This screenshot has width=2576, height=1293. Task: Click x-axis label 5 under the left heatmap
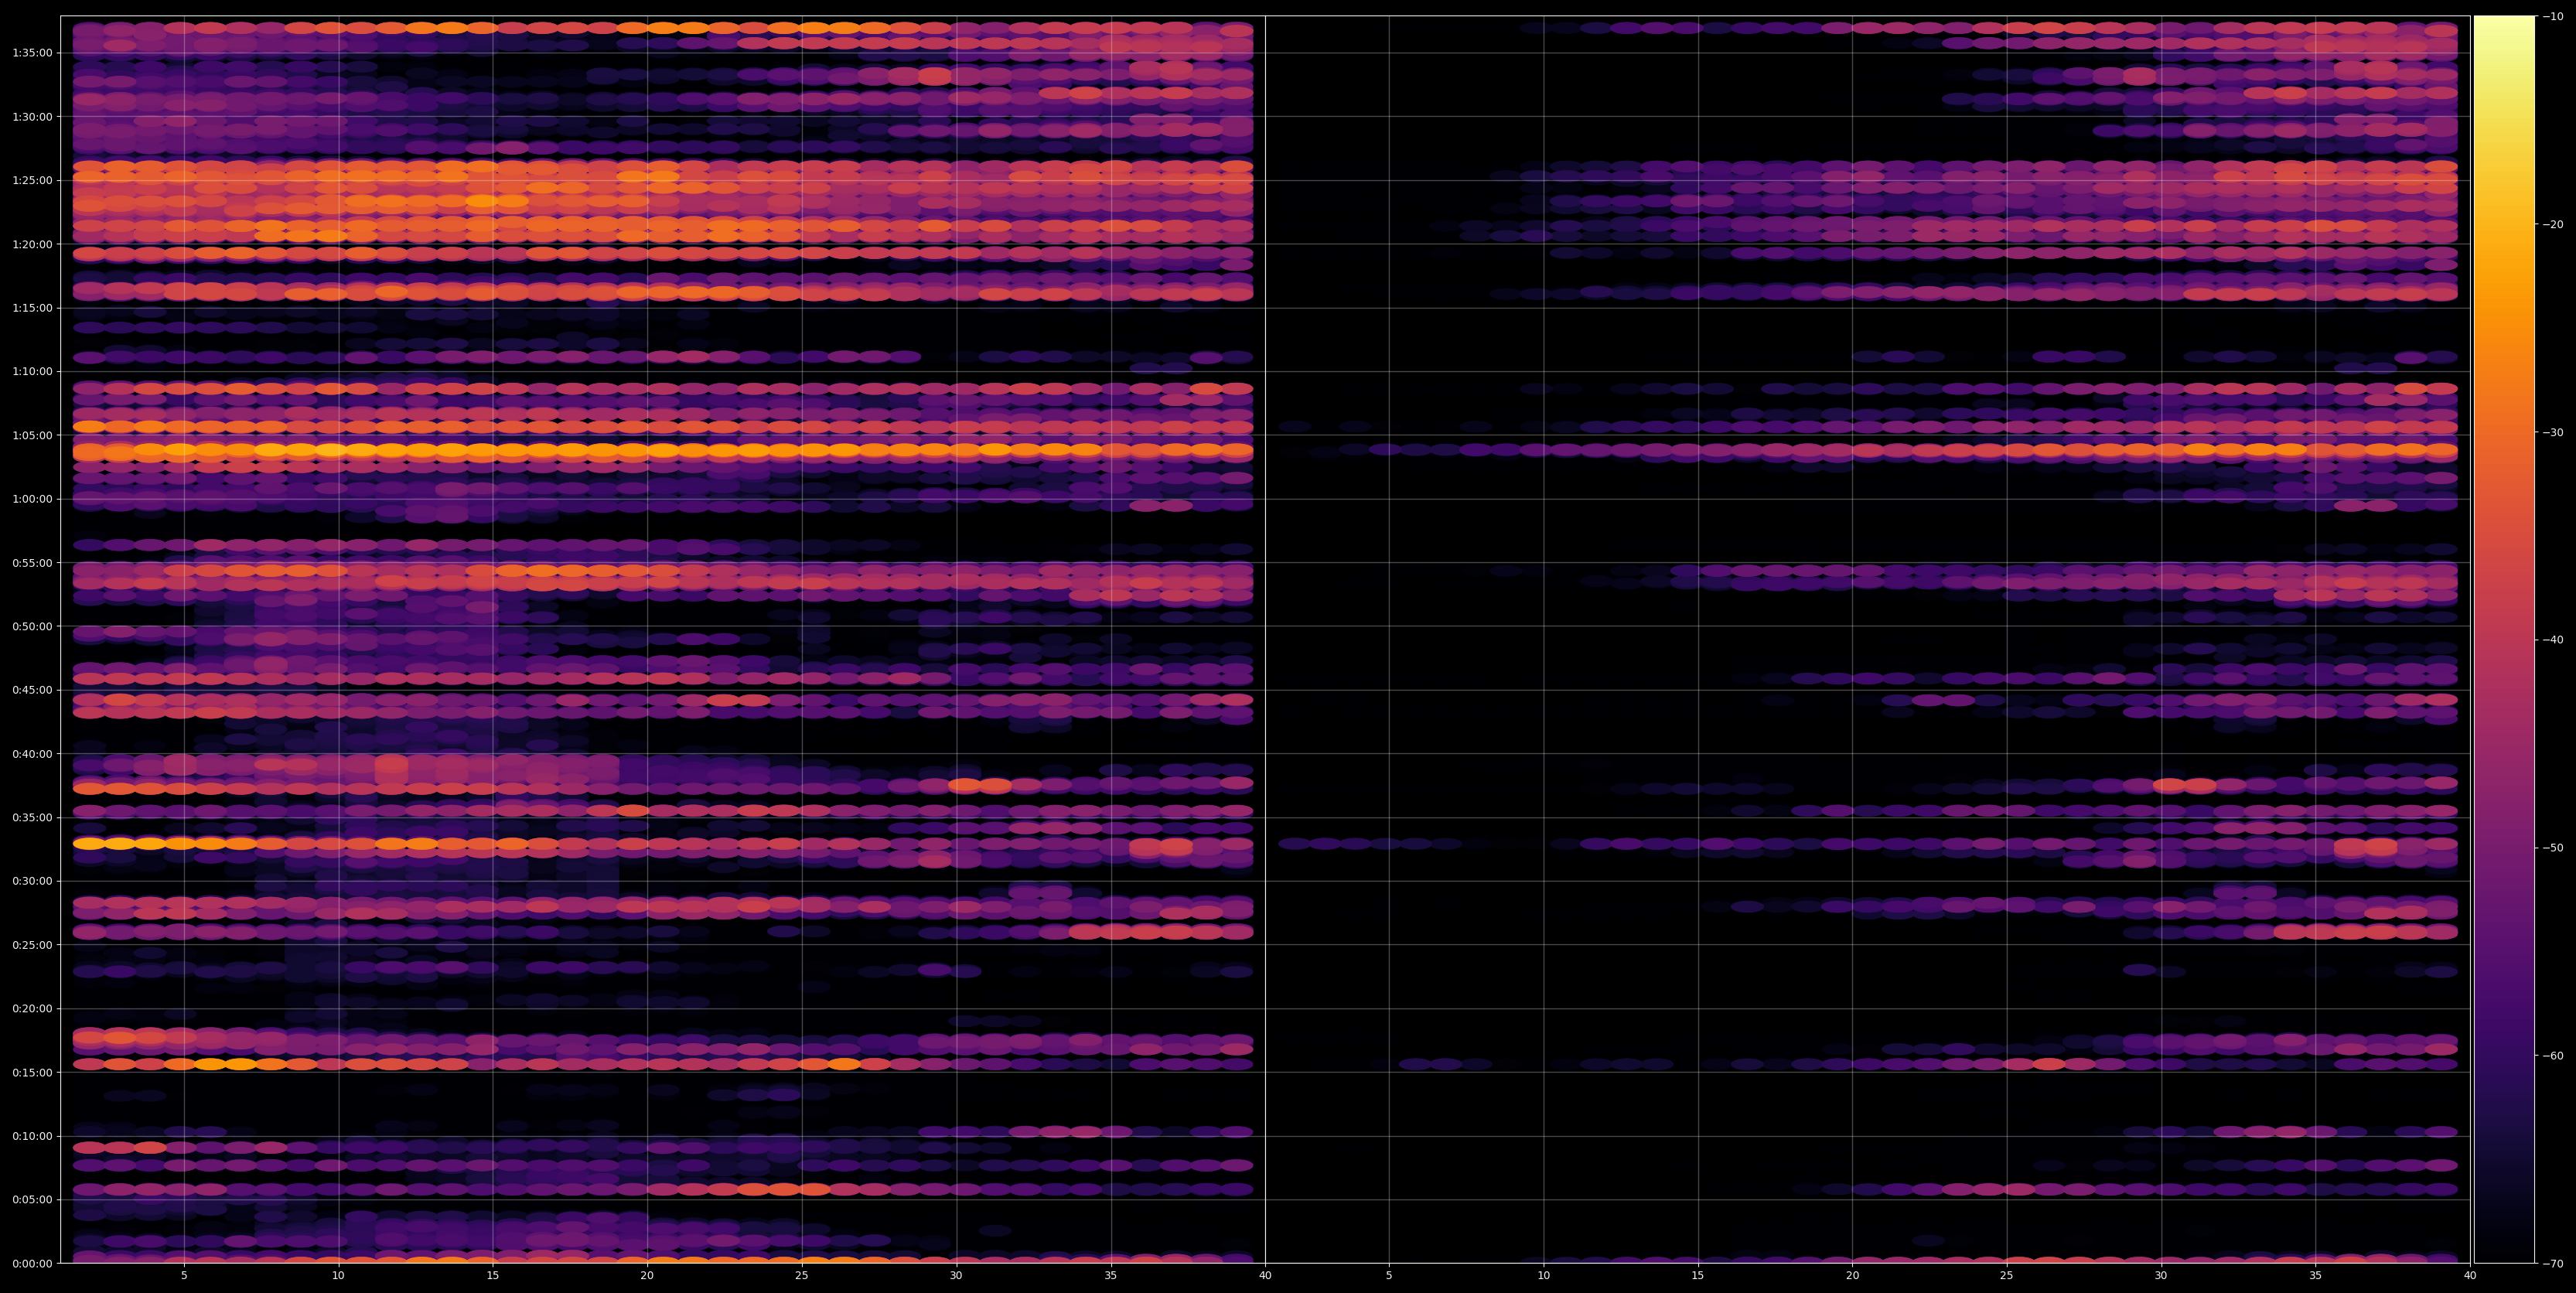click(x=184, y=1276)
